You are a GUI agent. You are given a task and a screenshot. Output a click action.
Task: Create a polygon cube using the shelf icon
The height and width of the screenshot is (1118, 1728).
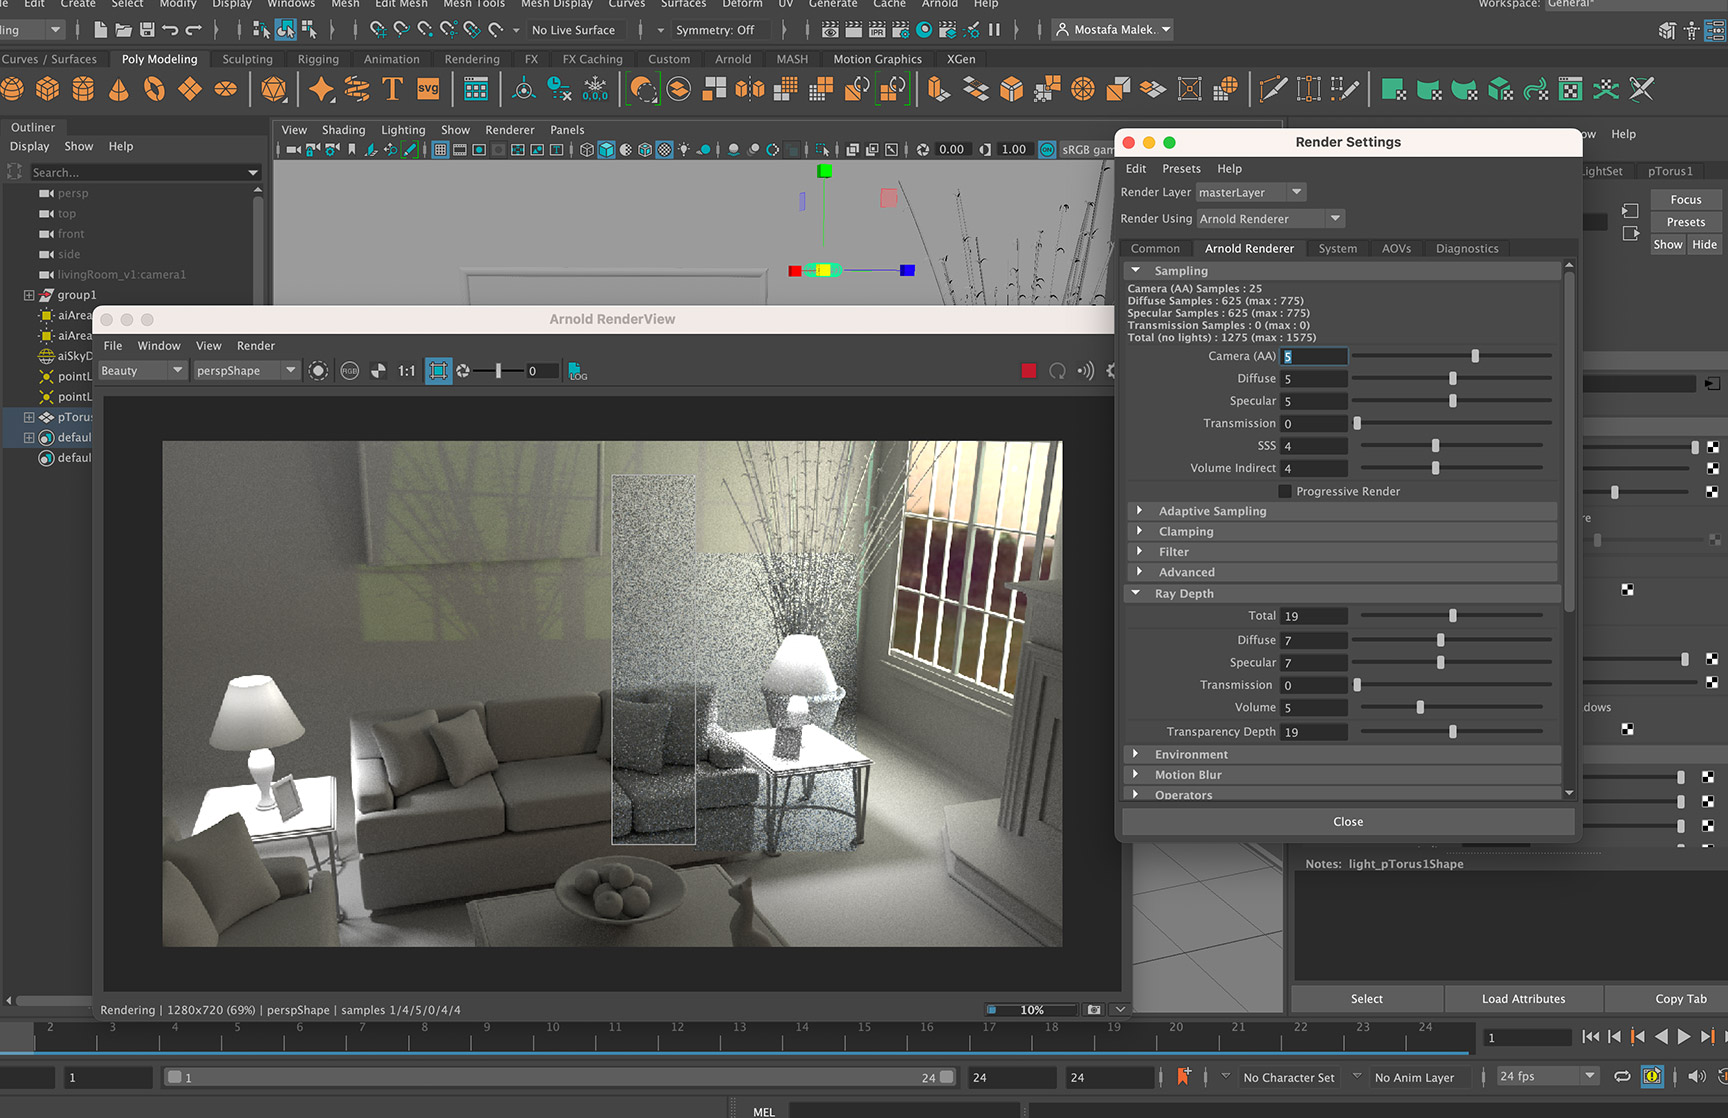click(48, 89)
